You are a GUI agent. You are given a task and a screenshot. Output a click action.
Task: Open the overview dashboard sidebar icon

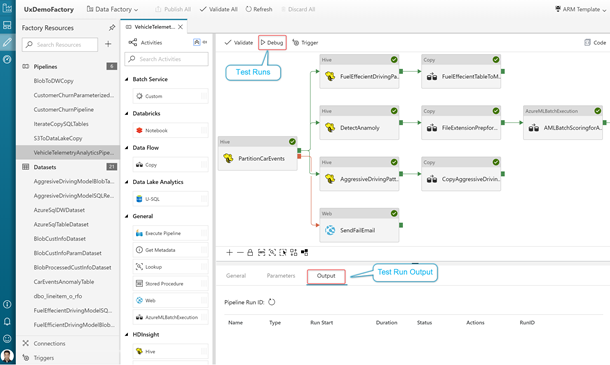(x=7, y=25)
